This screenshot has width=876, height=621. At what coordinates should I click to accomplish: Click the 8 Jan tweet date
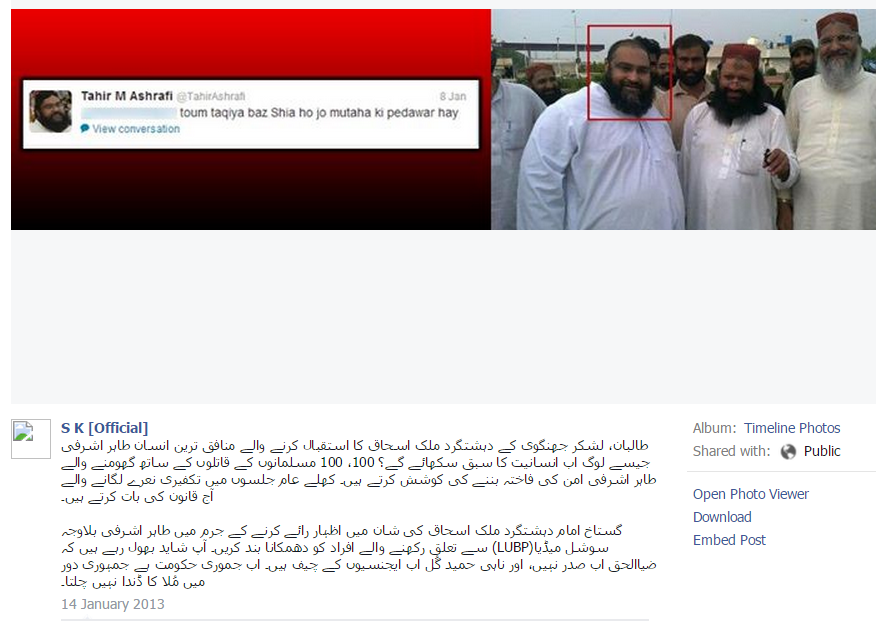click(x=453, y=97)
